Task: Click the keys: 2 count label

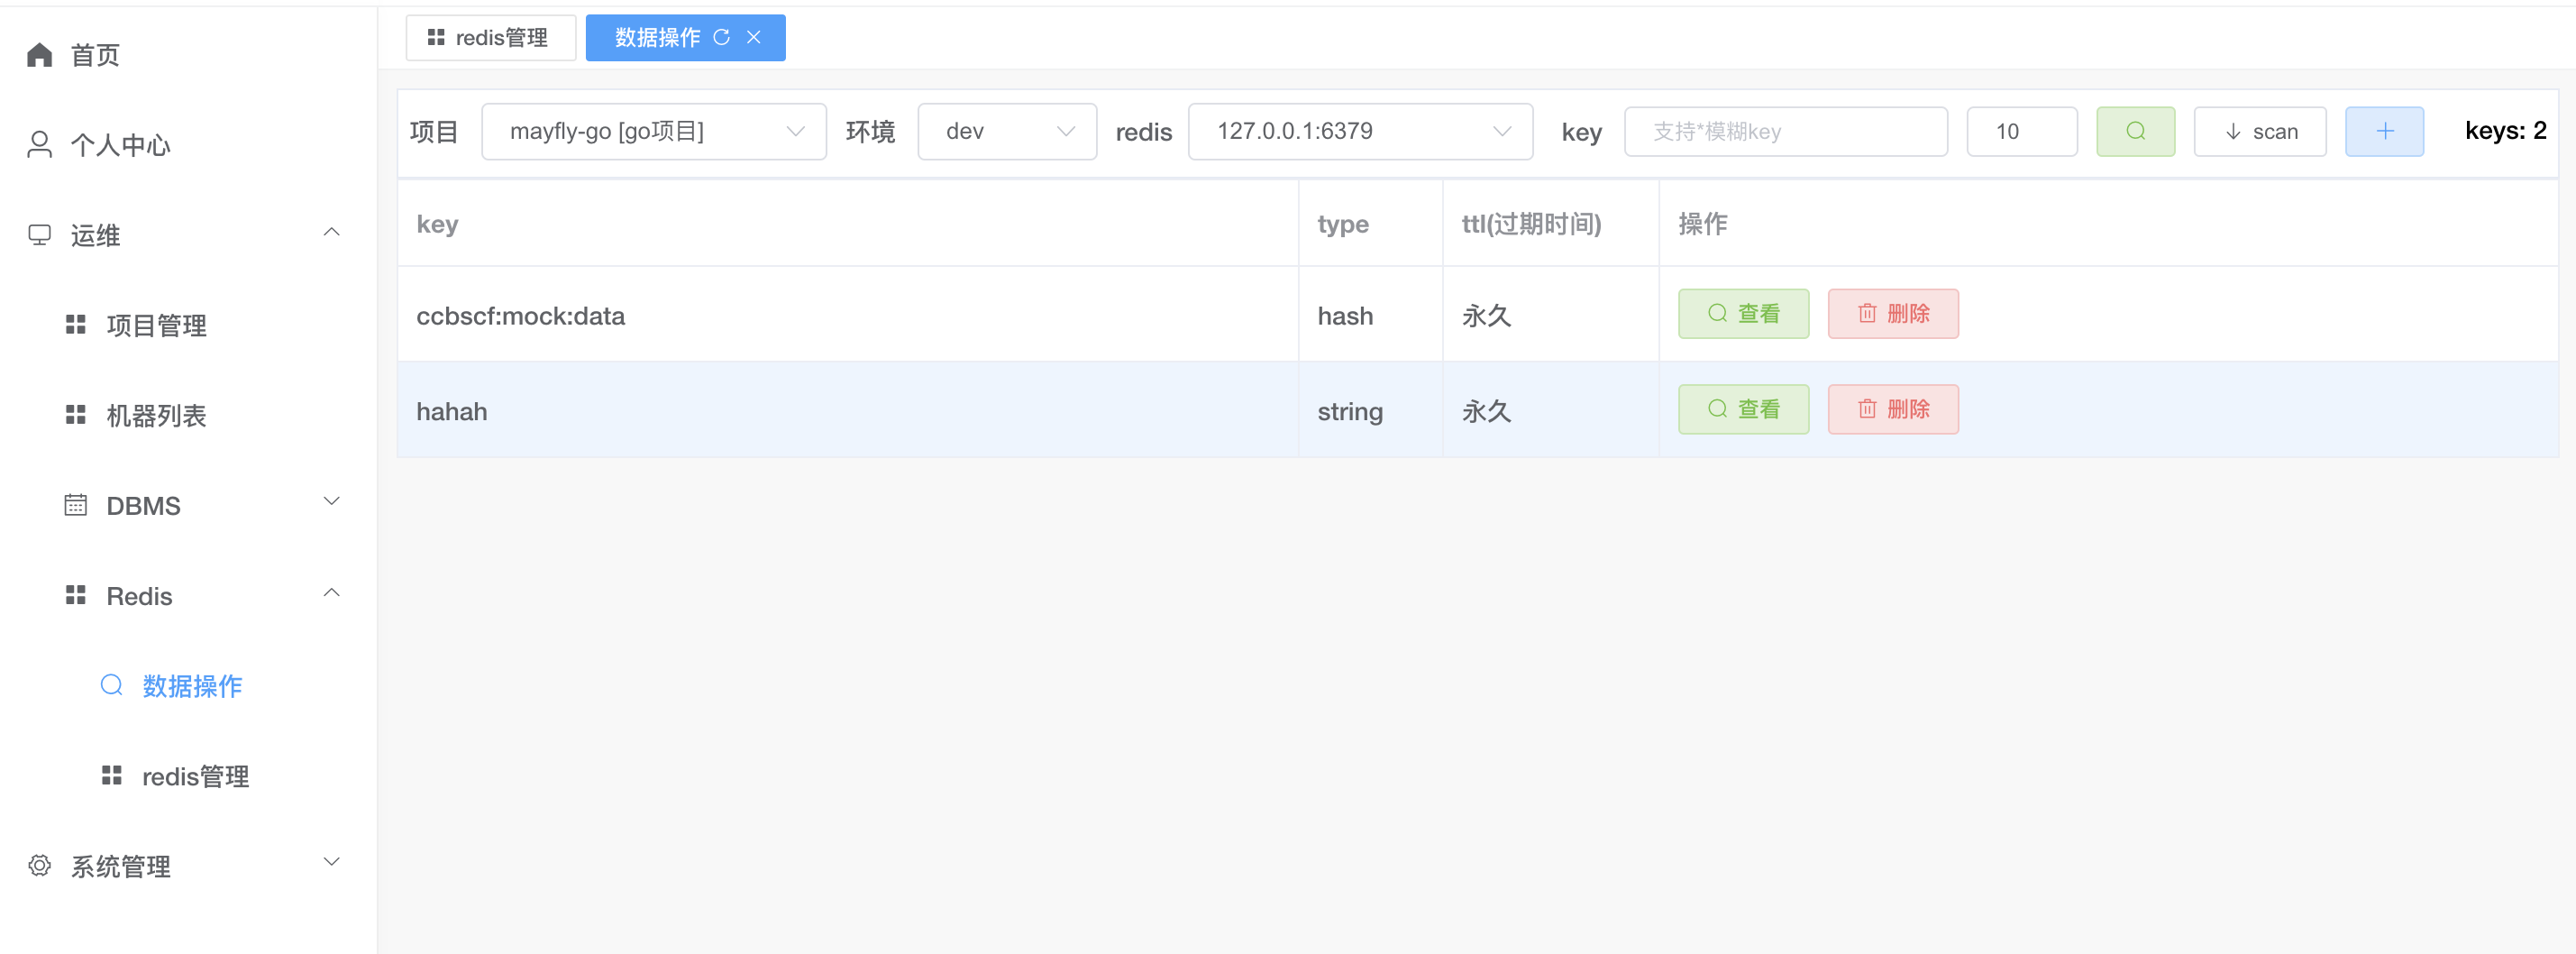Action: [2505, 130]
